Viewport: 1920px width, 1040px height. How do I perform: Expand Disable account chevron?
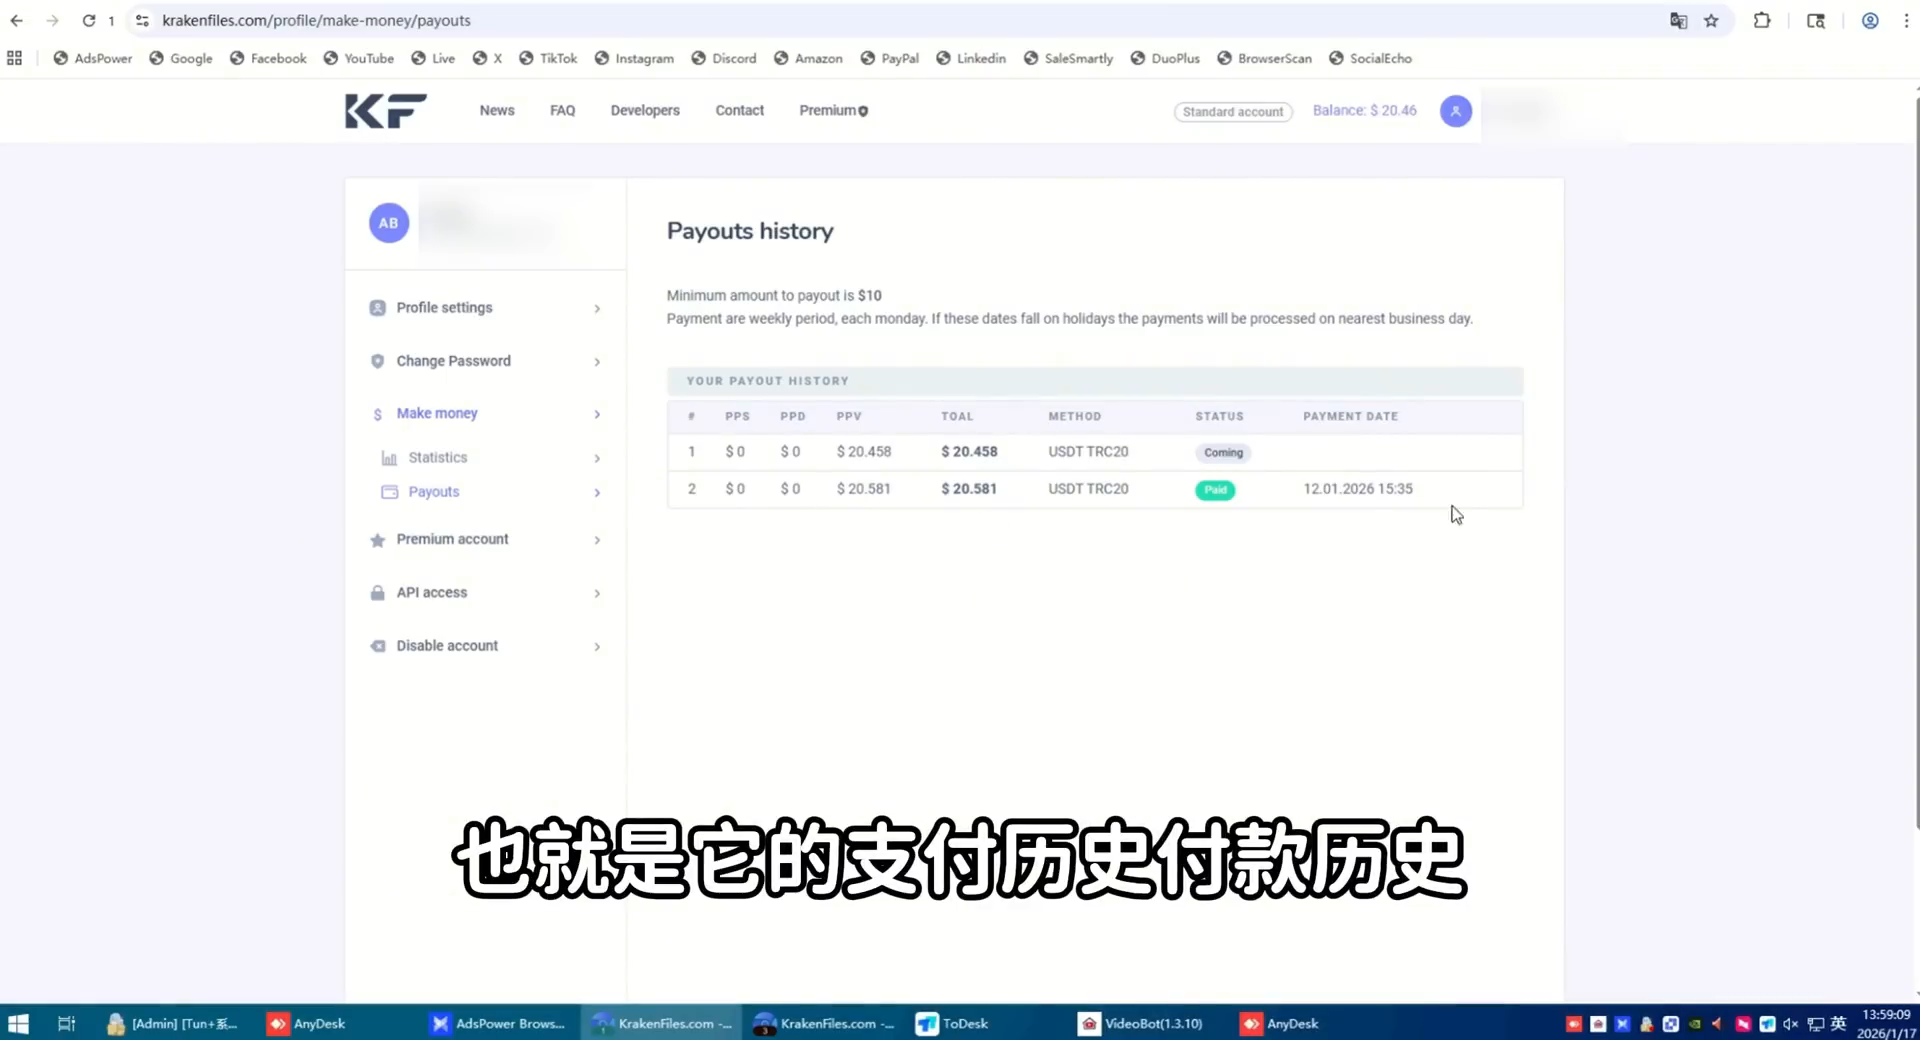coord(597,647)
